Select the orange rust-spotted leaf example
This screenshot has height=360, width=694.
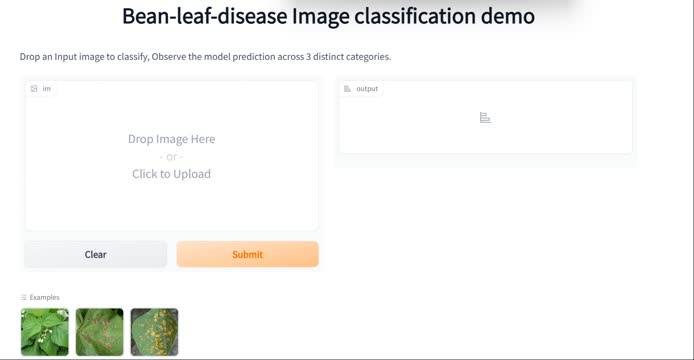(154, 332)
